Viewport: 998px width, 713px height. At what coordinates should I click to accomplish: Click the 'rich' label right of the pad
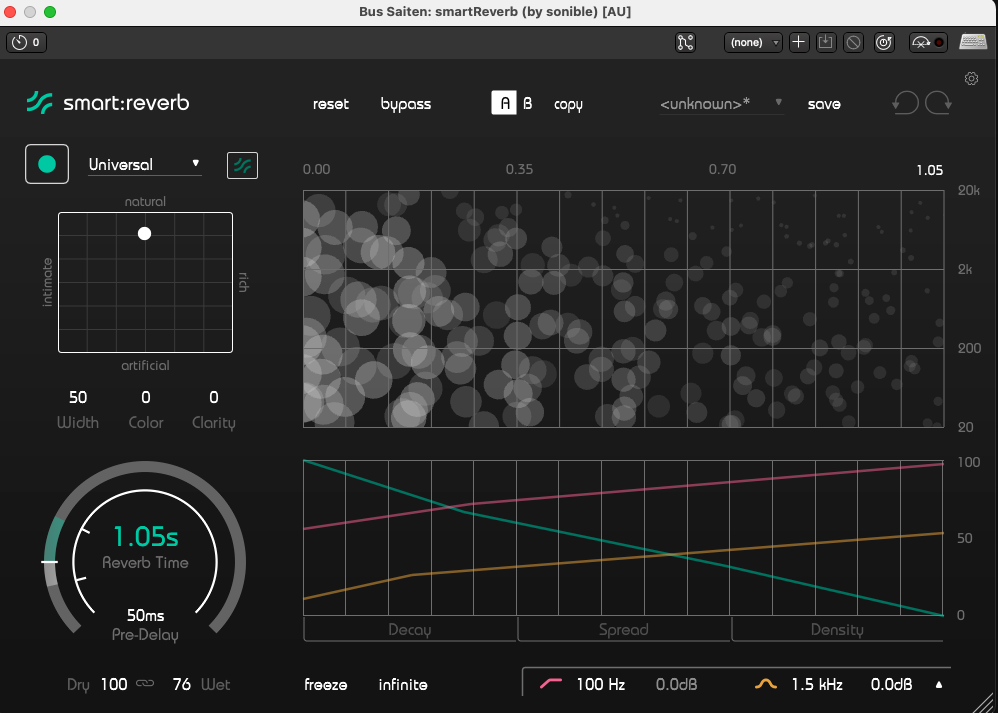tap(242, 282)
